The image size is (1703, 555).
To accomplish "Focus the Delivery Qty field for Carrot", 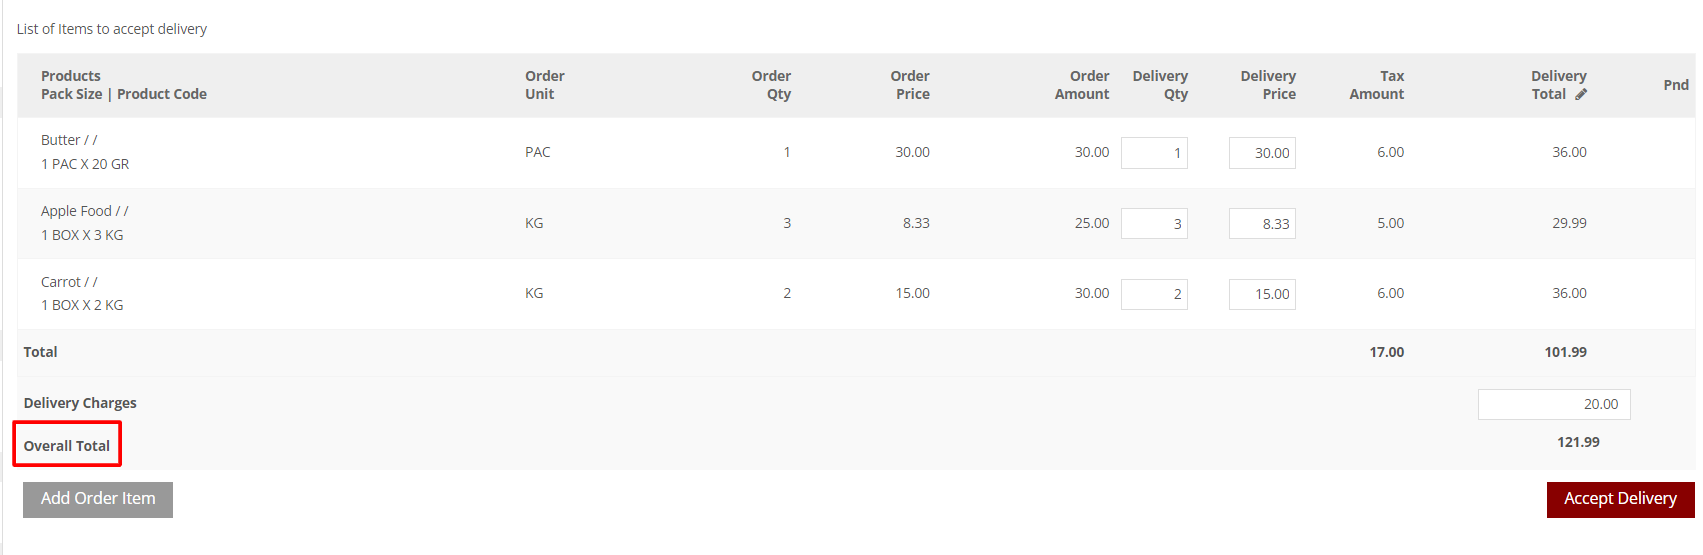I will (1154, 294).
